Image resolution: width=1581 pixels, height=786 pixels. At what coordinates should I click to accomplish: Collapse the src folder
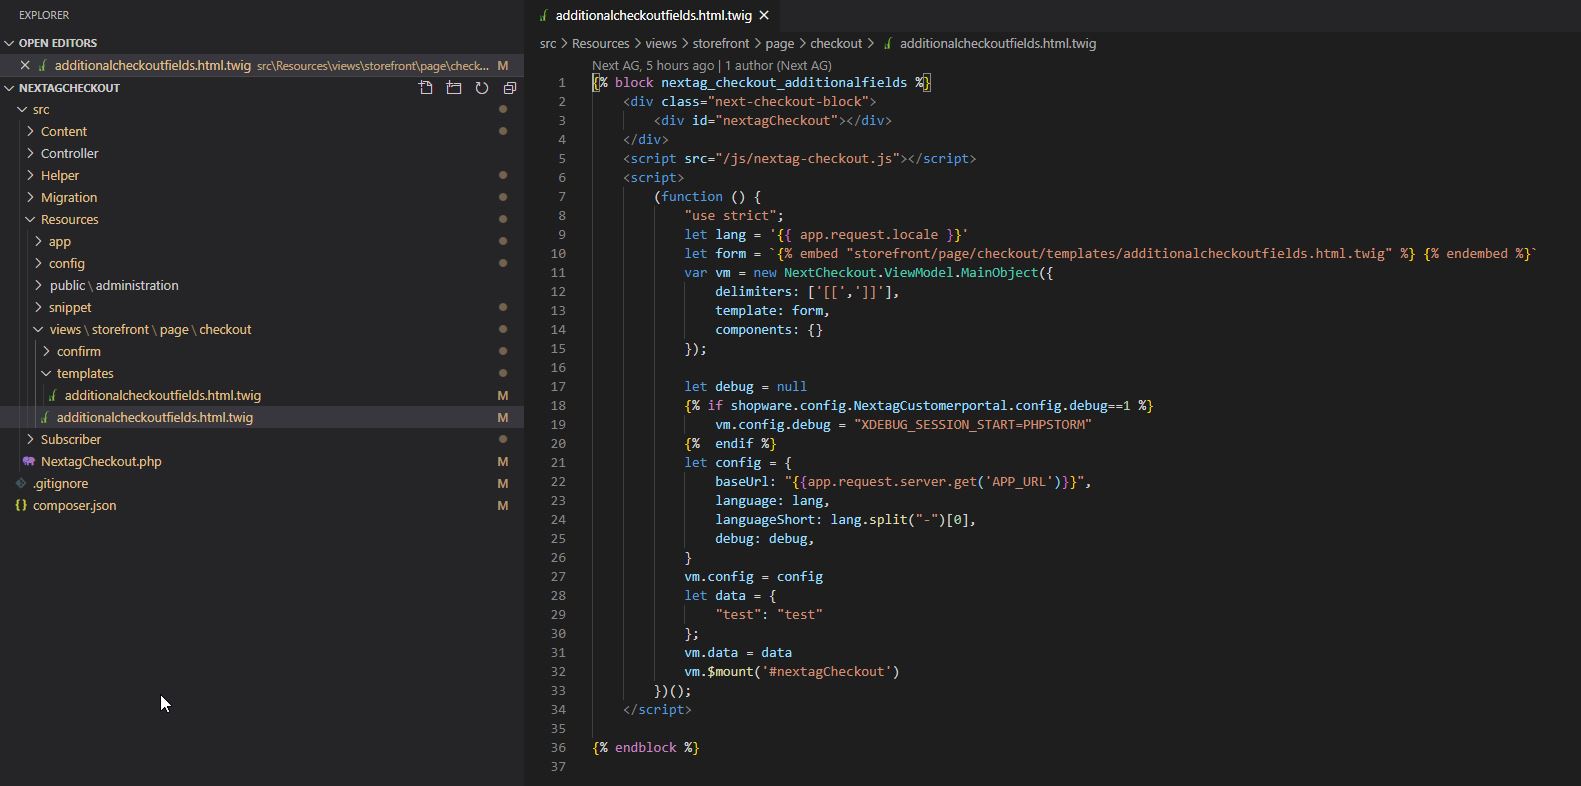[x=22, y=110]
